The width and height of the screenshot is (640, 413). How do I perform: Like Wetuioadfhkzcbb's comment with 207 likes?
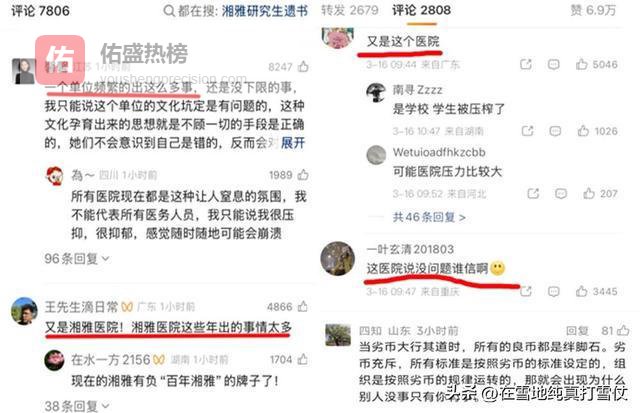pos(589,193)
